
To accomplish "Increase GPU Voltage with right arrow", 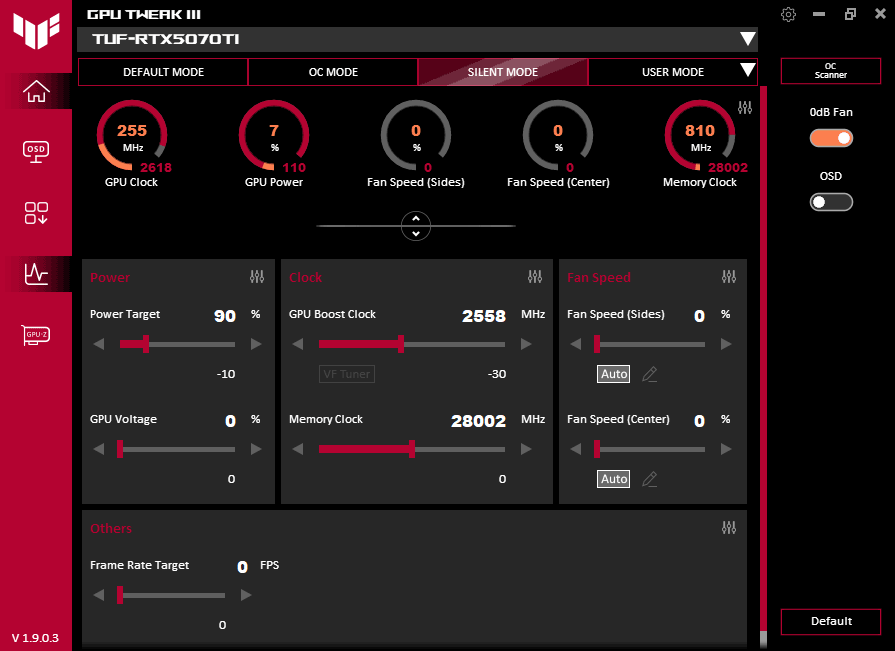I will click(x=256, y=449).
